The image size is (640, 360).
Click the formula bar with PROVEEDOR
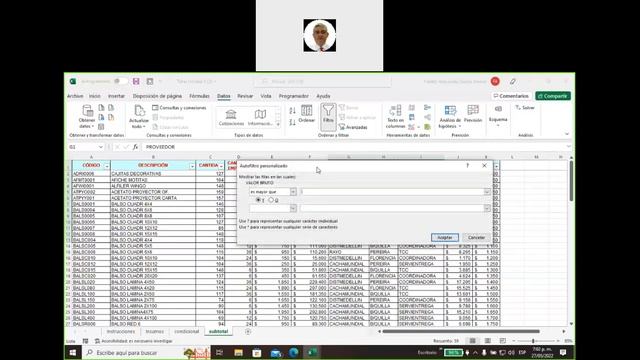click(x=355, y=147)
